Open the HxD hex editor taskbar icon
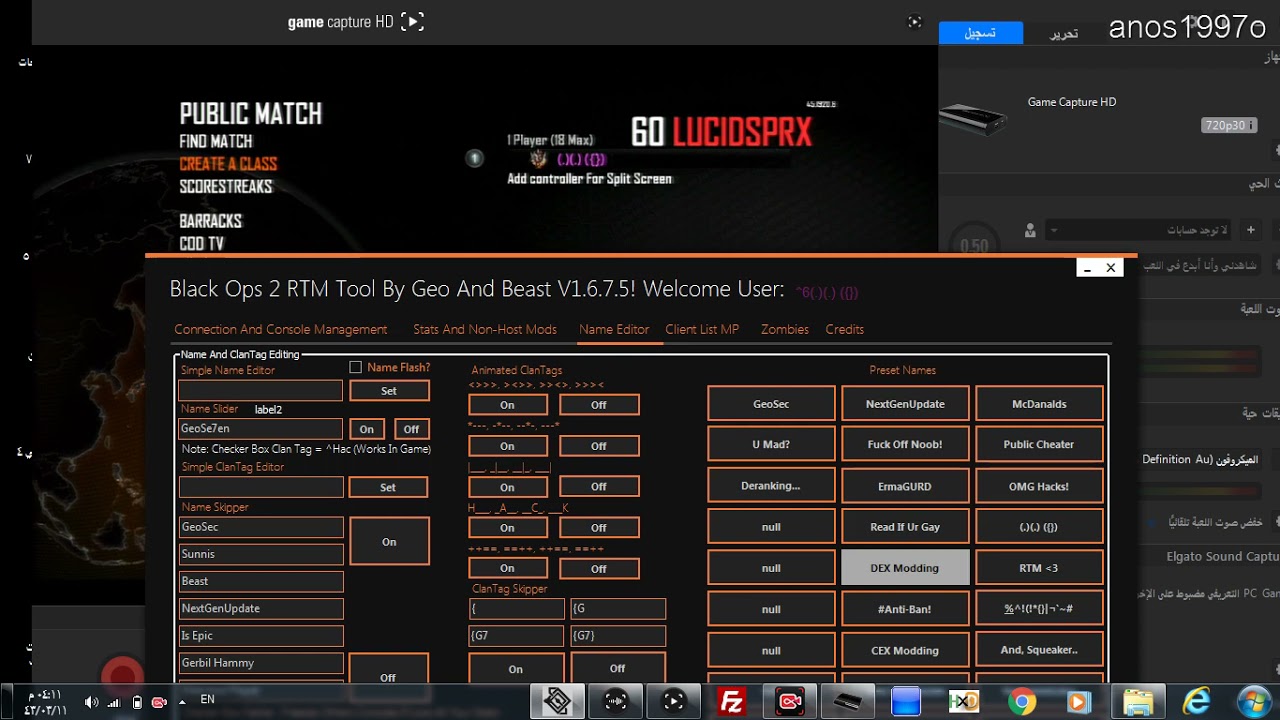 [964, 702]
